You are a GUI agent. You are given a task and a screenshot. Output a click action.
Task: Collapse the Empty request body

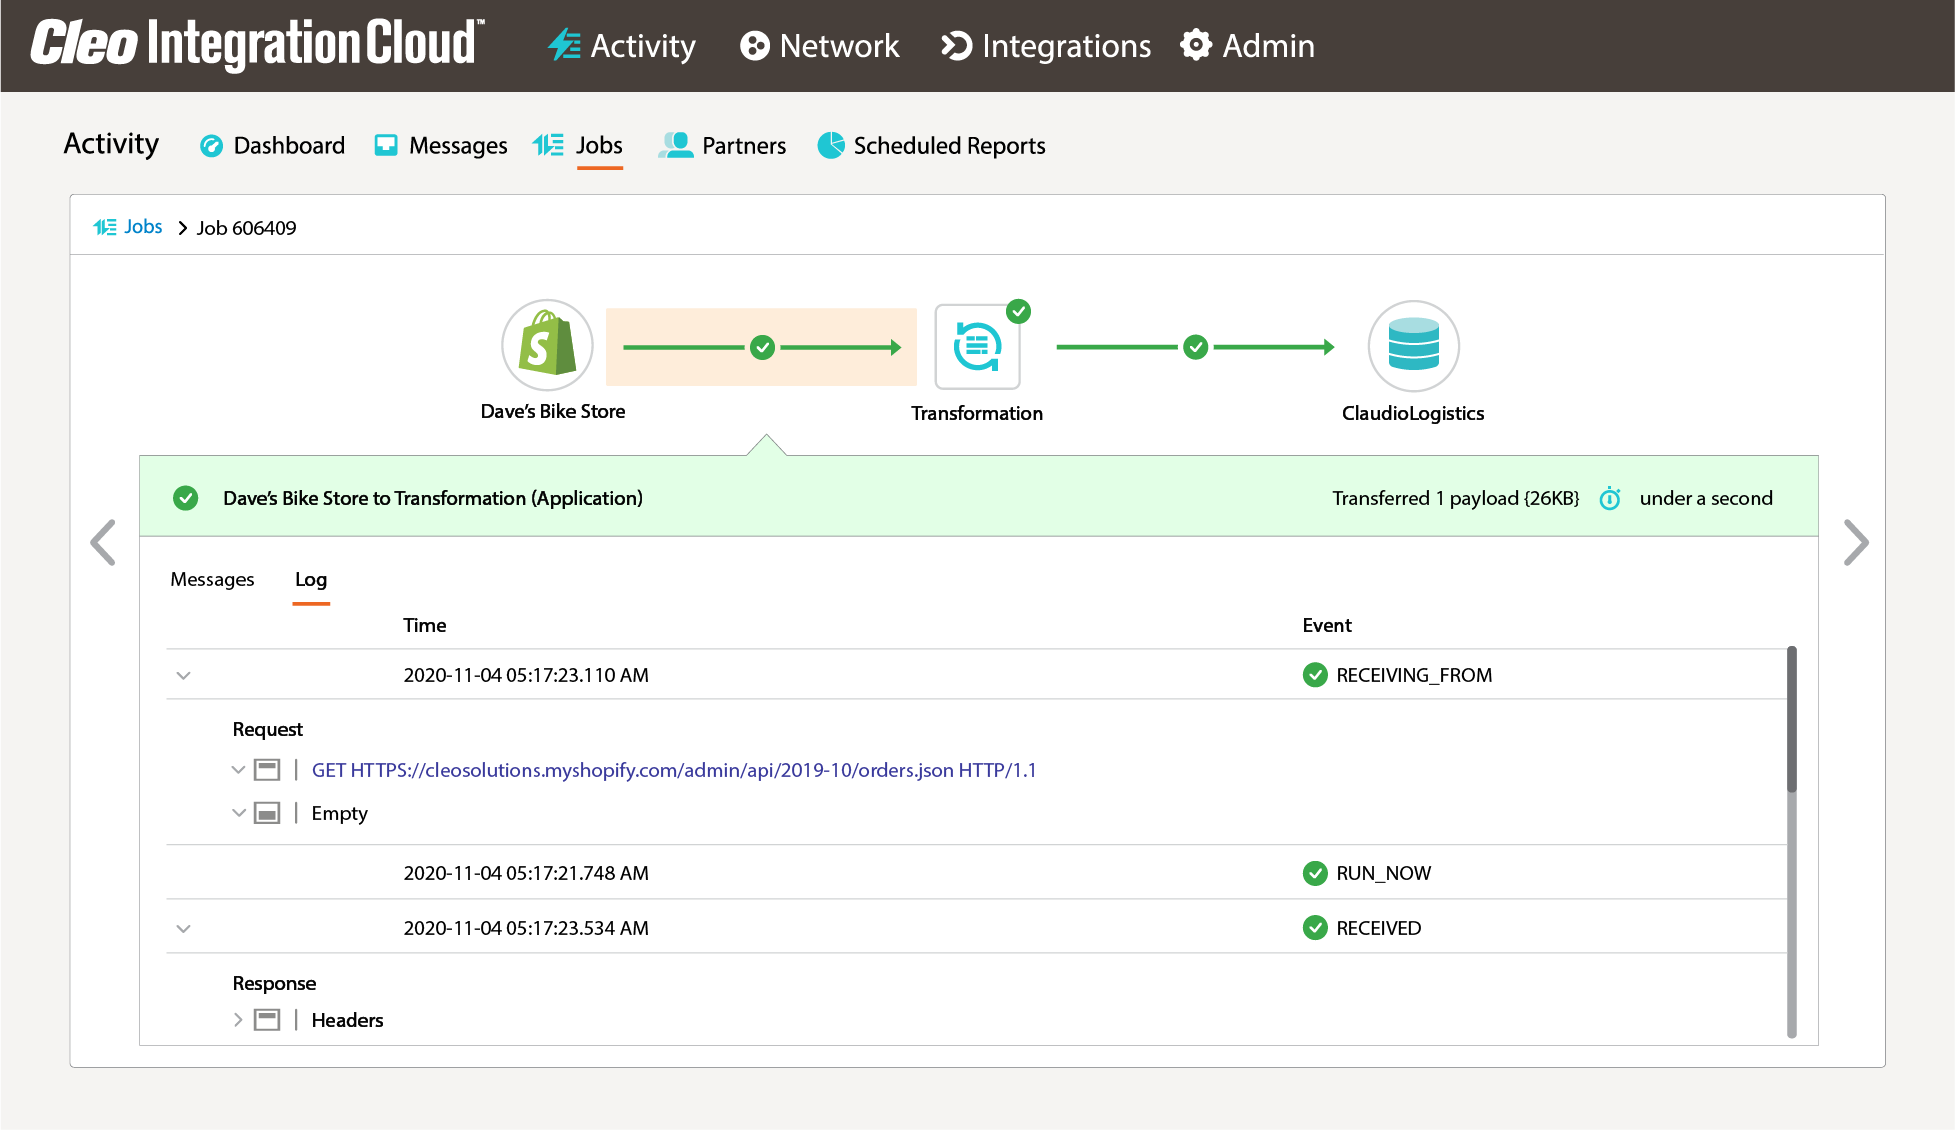coord(238,813)
